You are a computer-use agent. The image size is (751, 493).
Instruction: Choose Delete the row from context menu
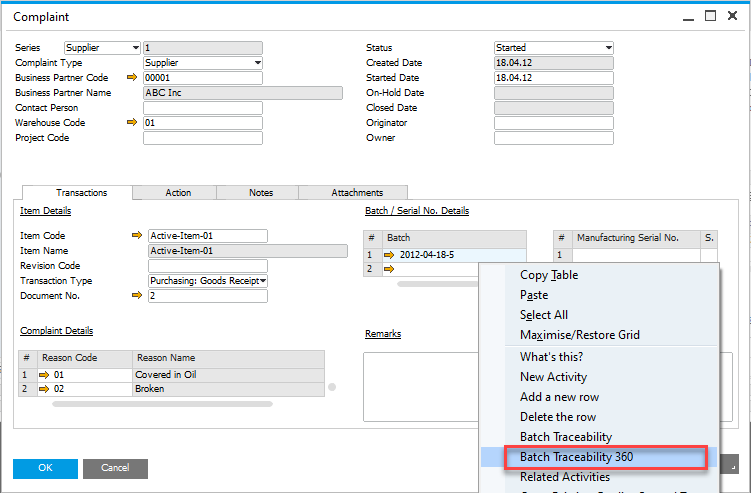click(x=558, y=417)
